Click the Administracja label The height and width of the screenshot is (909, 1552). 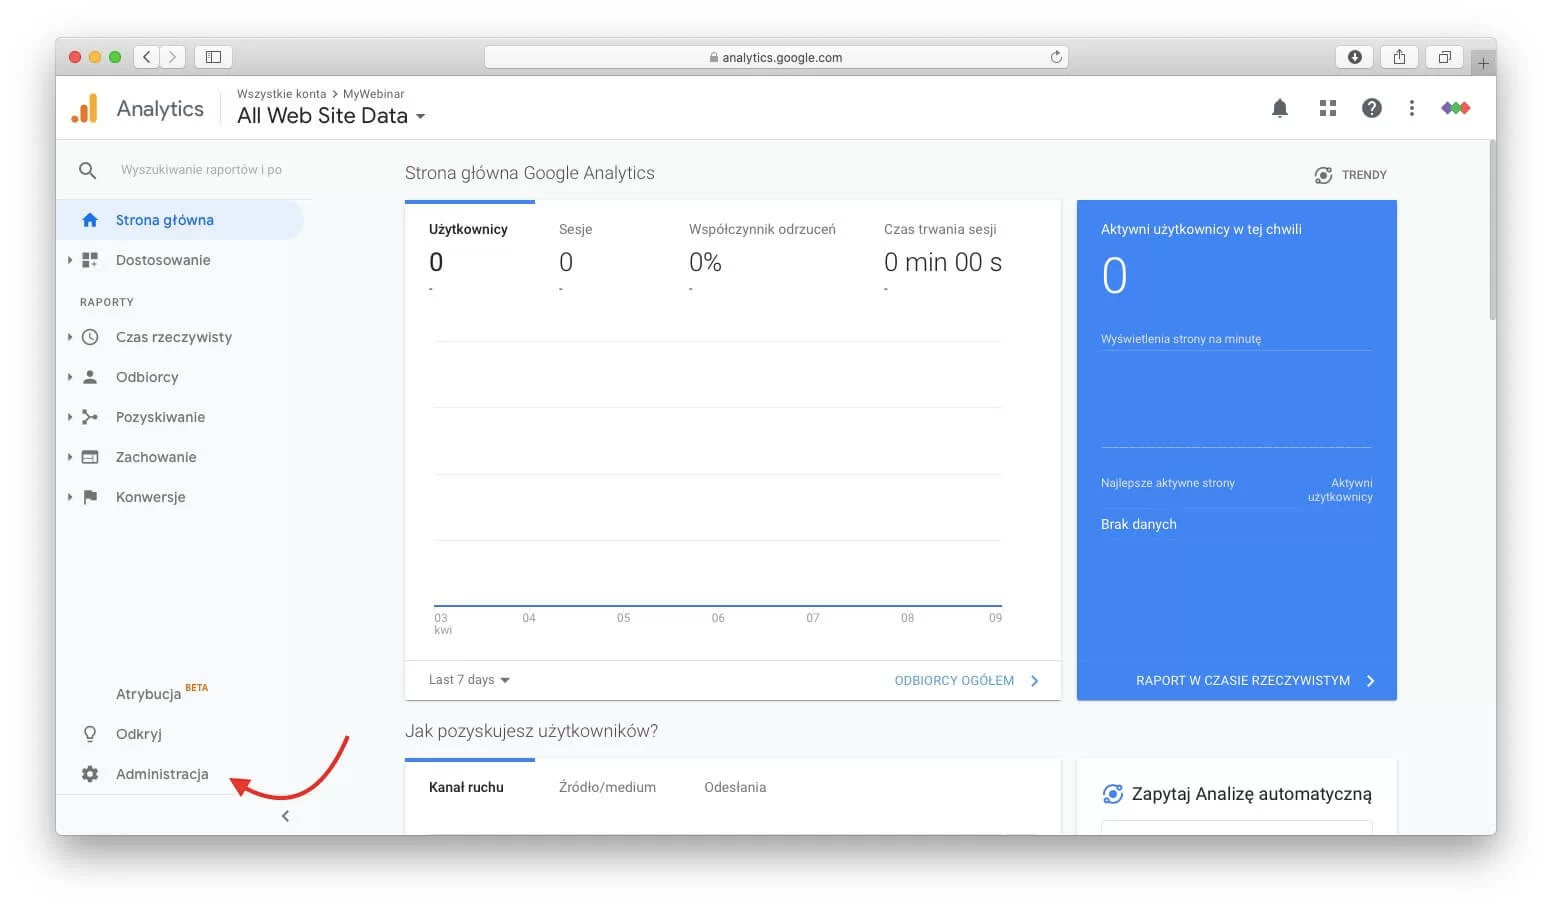[x=162, y=774]
